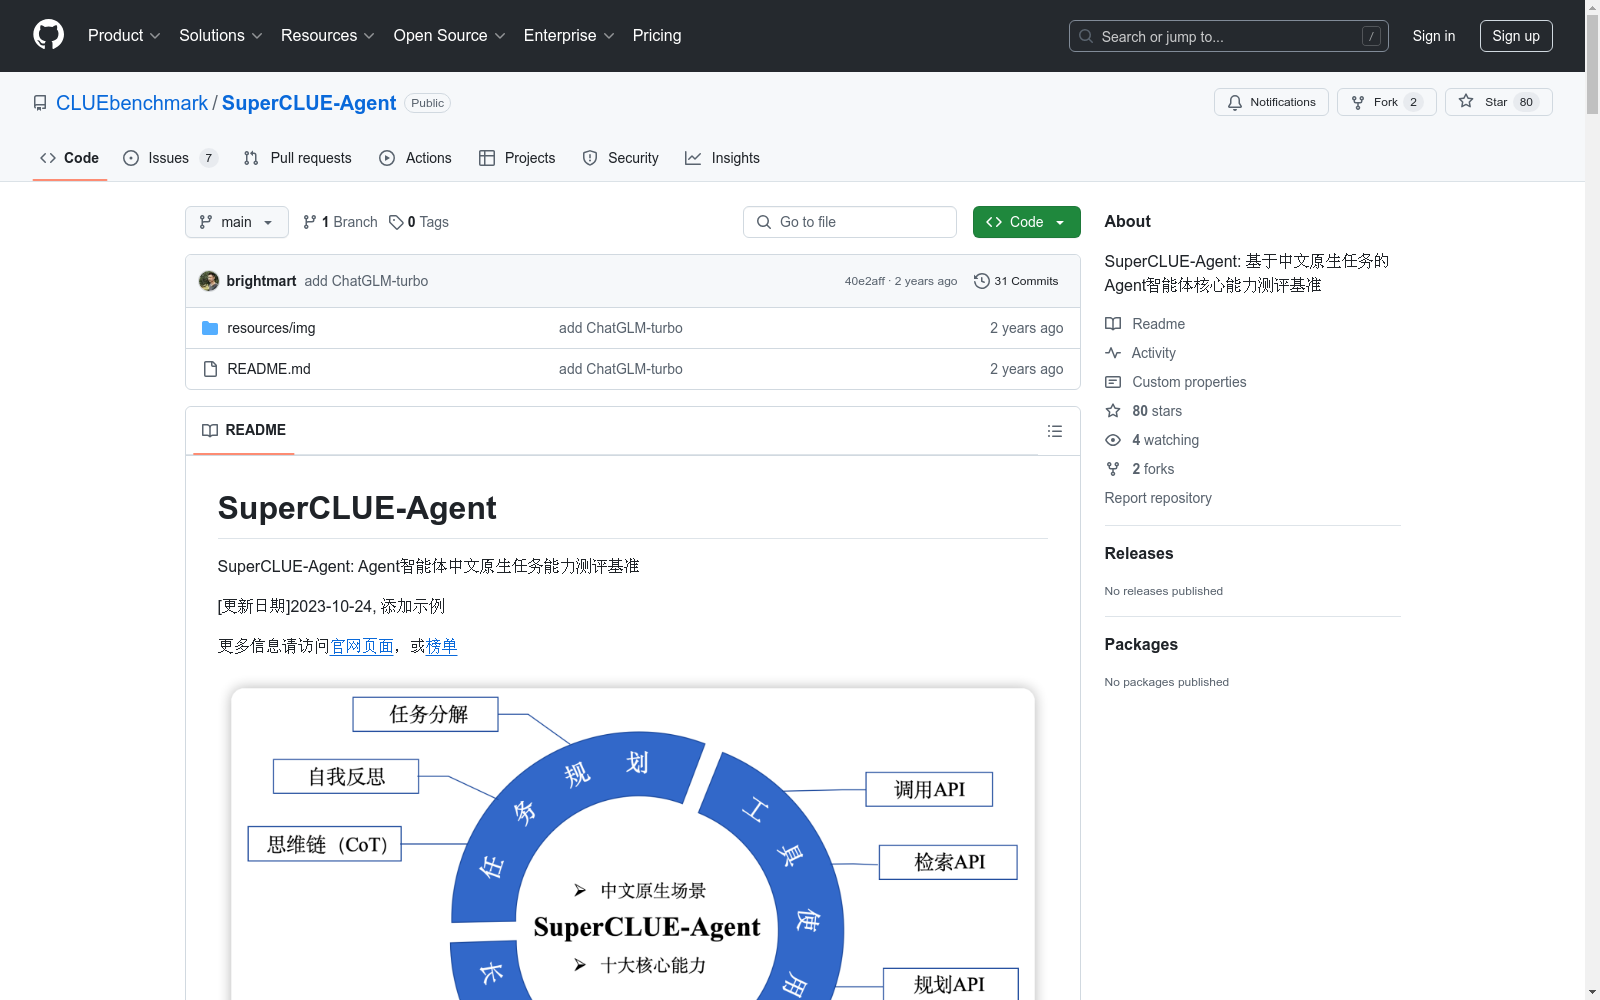
Task: Click the resources/img folder icon
Action: coord(210,328)
